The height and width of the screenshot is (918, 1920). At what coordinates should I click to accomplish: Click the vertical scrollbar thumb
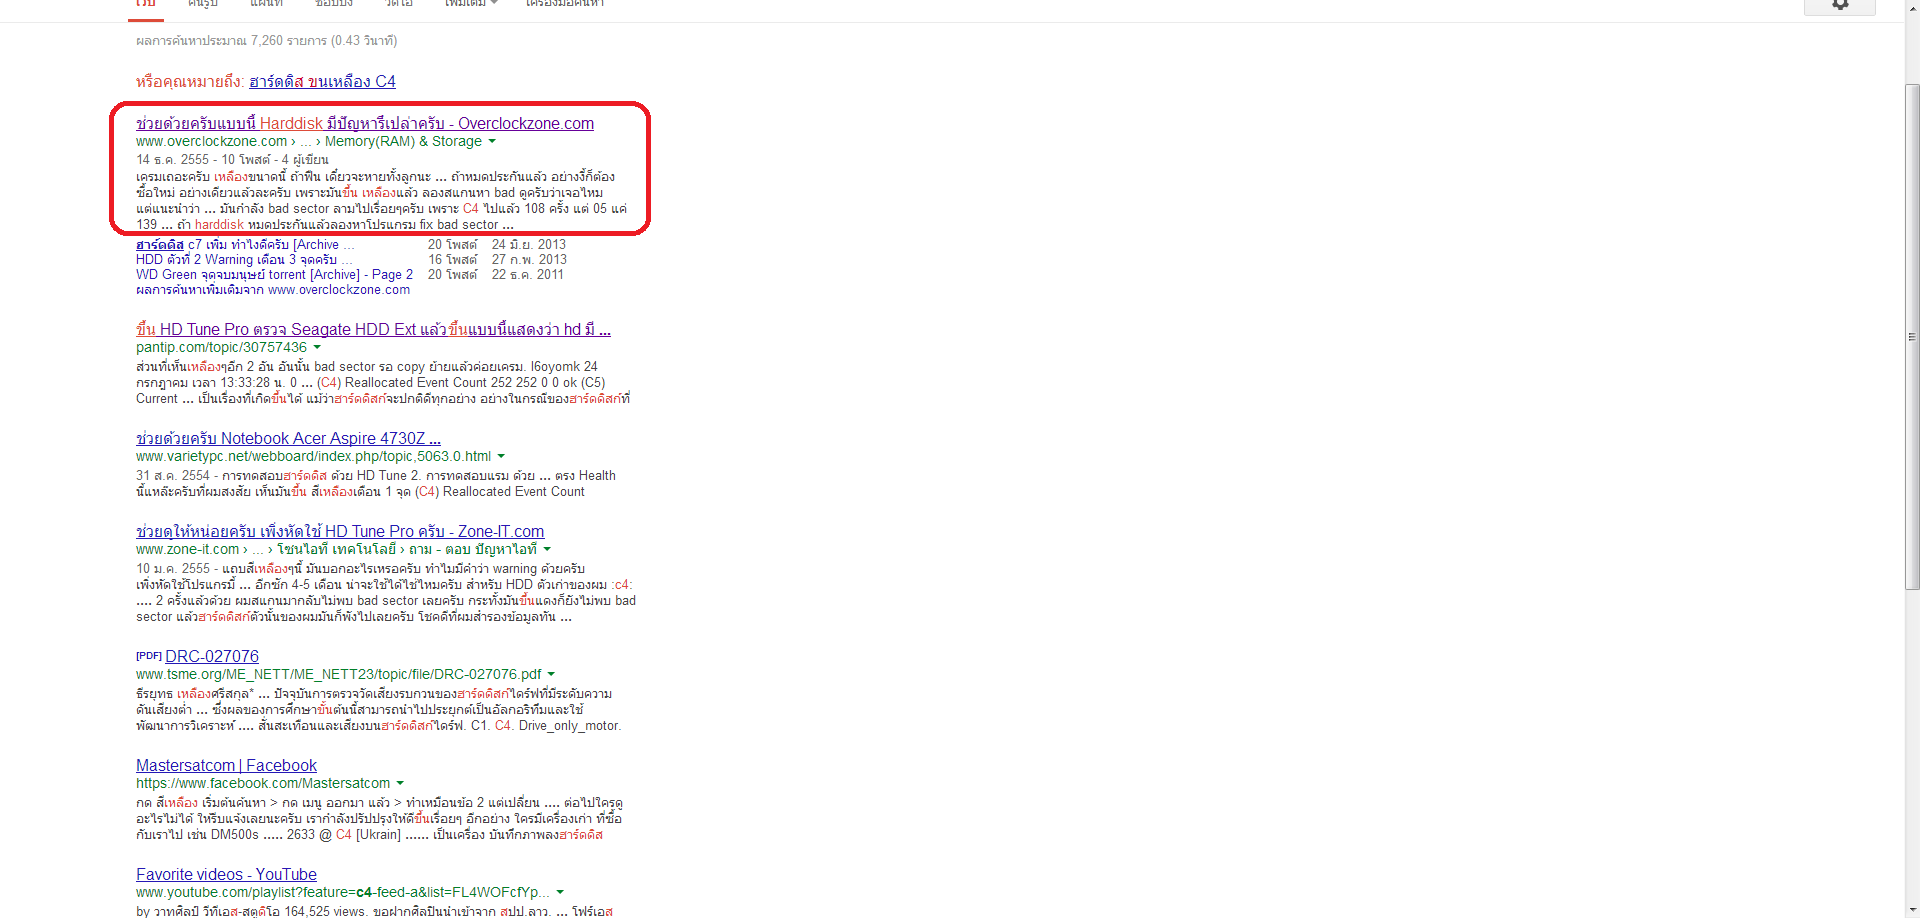point(1912,337)
